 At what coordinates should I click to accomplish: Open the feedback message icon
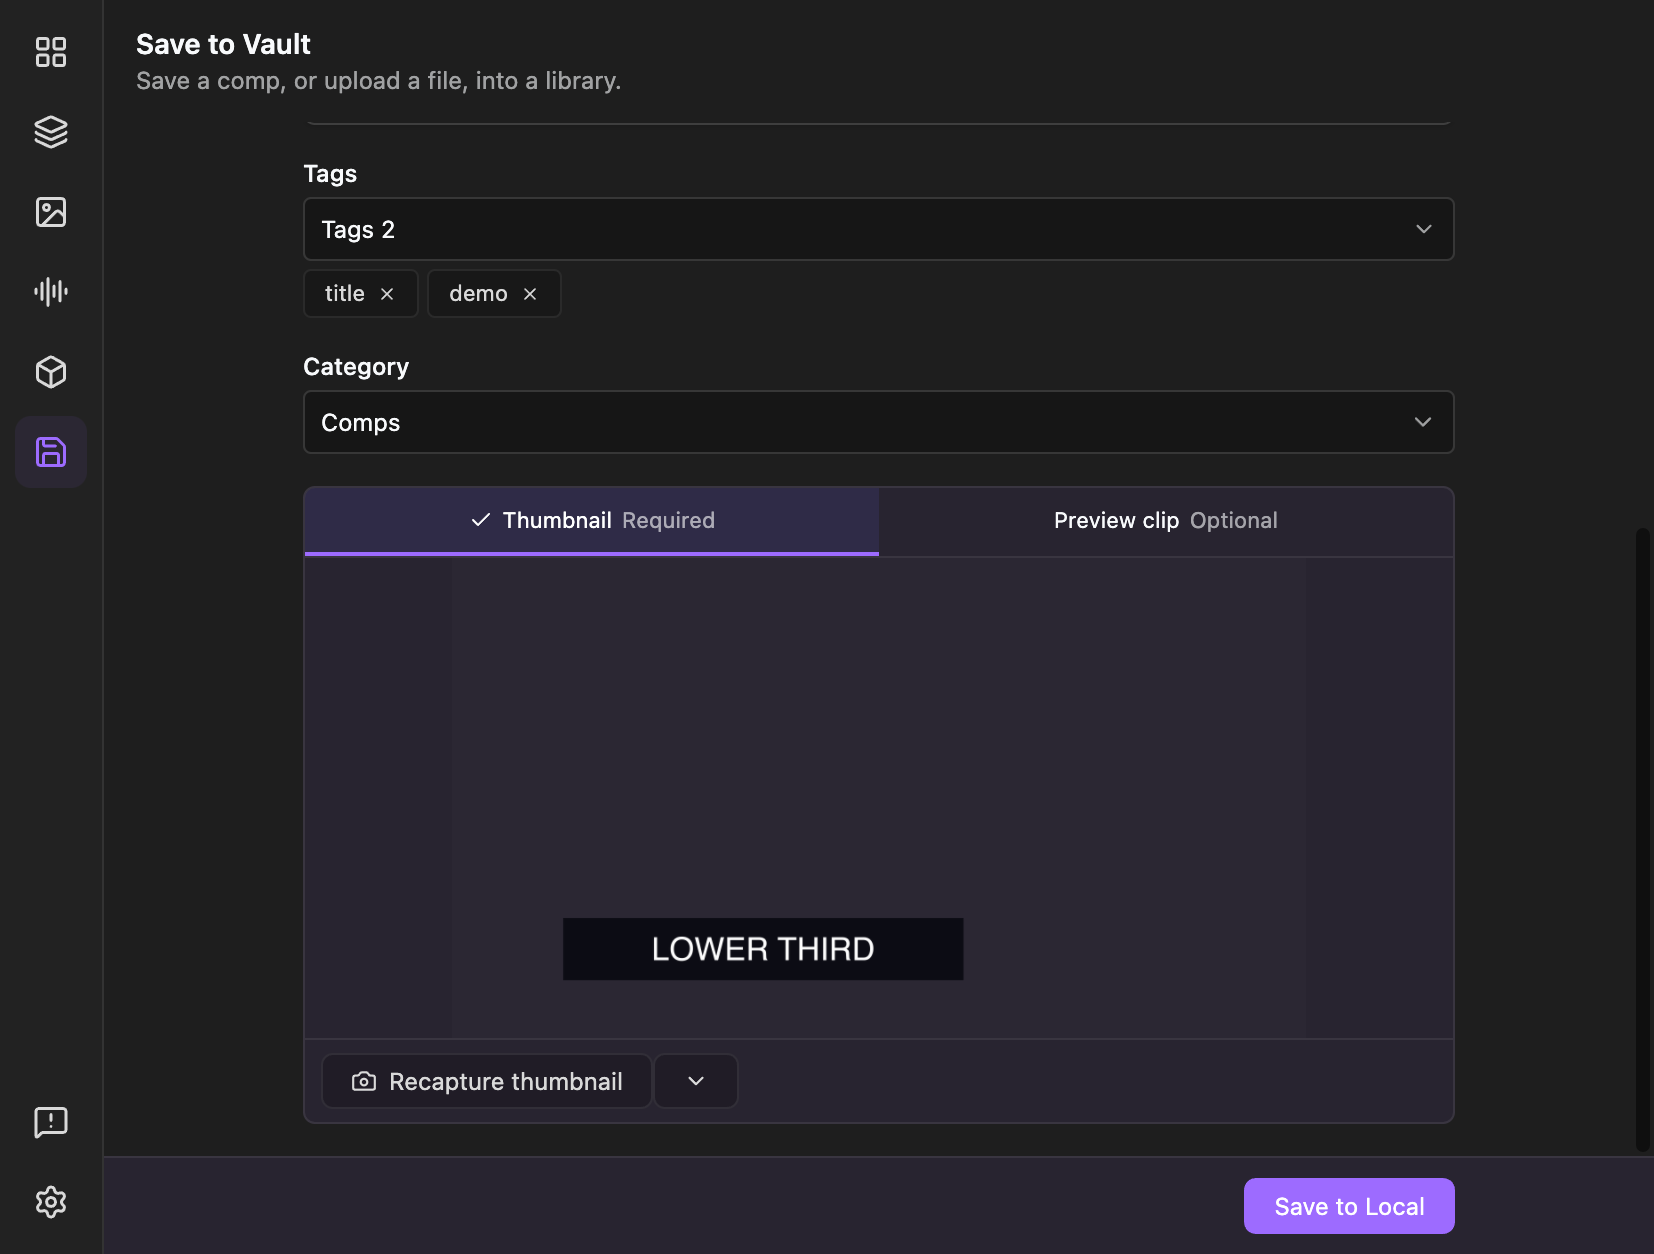(51, 1122)
